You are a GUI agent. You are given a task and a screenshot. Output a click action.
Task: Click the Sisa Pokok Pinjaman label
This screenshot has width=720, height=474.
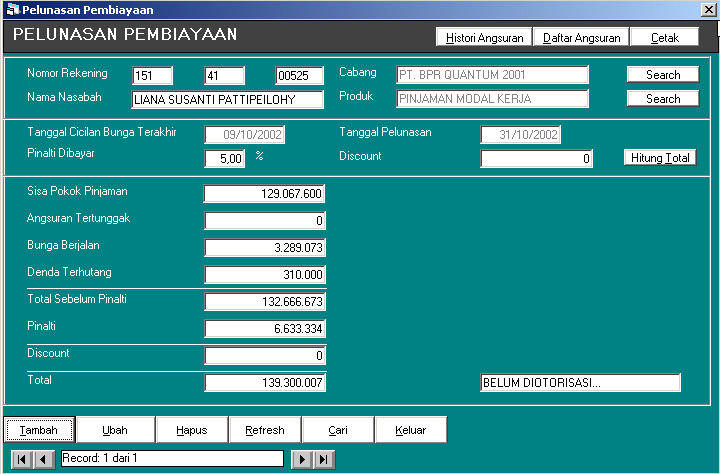coord(77,191)
